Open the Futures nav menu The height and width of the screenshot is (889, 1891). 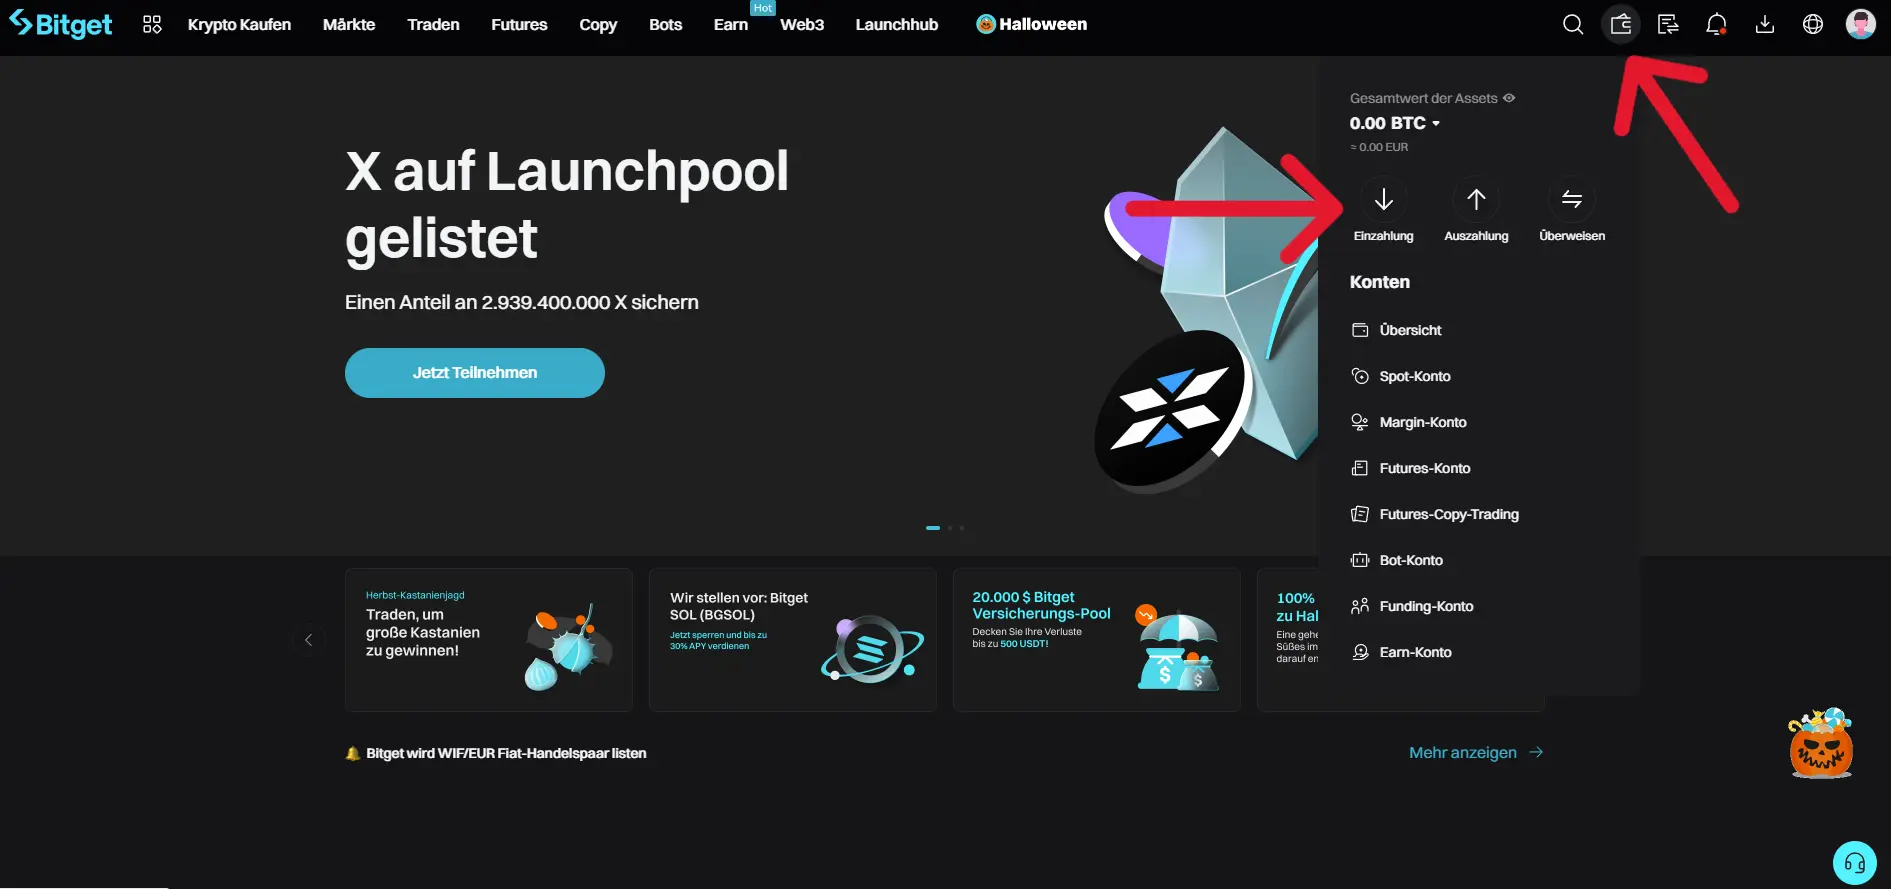[519, 24]
